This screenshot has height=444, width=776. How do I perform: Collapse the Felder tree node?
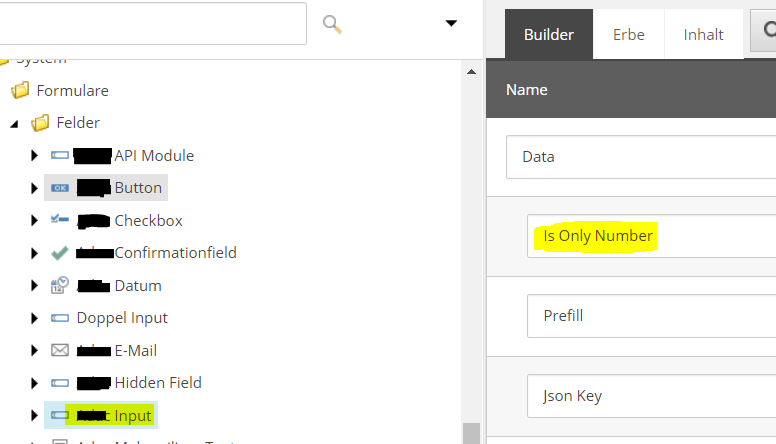pos(14,124)
